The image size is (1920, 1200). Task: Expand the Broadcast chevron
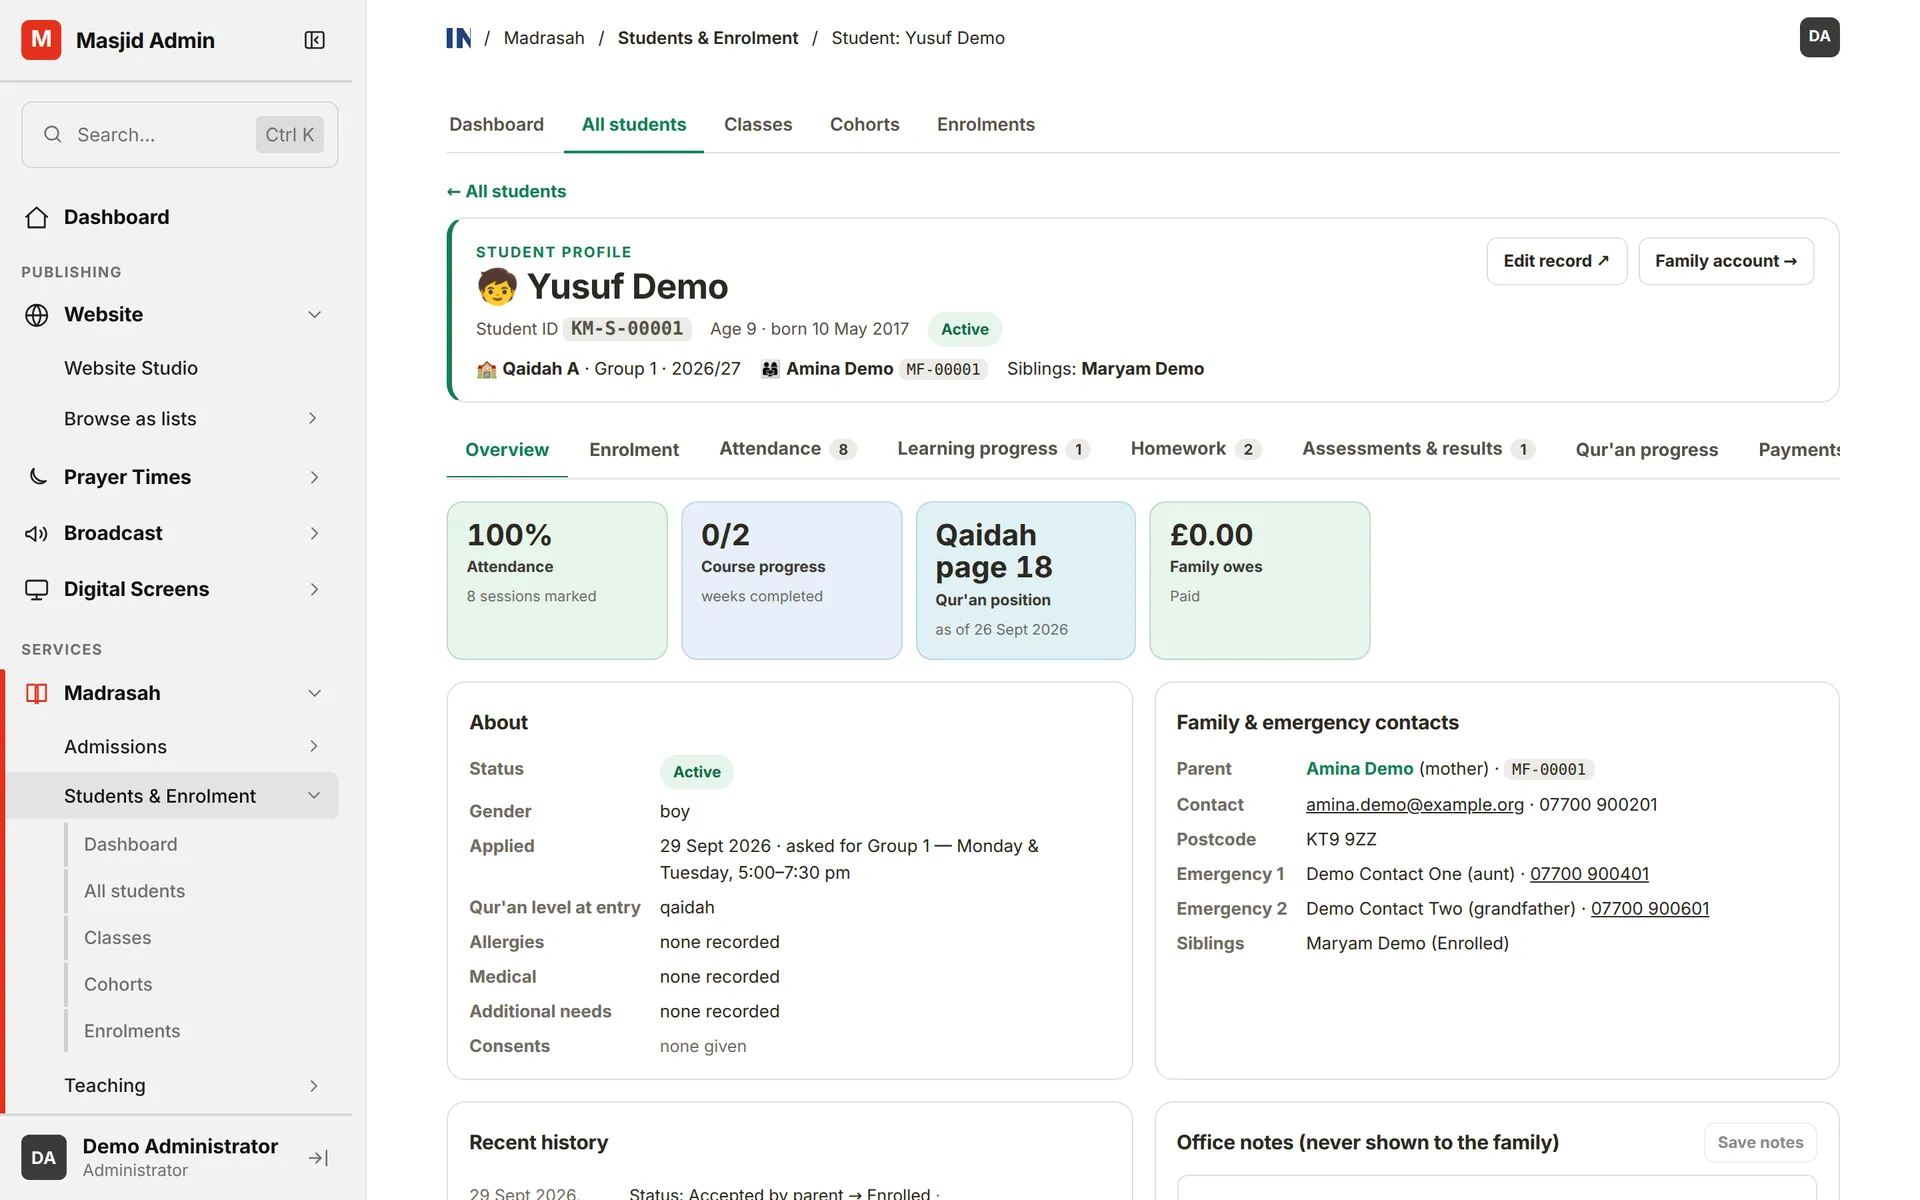(x=314, y=533)
